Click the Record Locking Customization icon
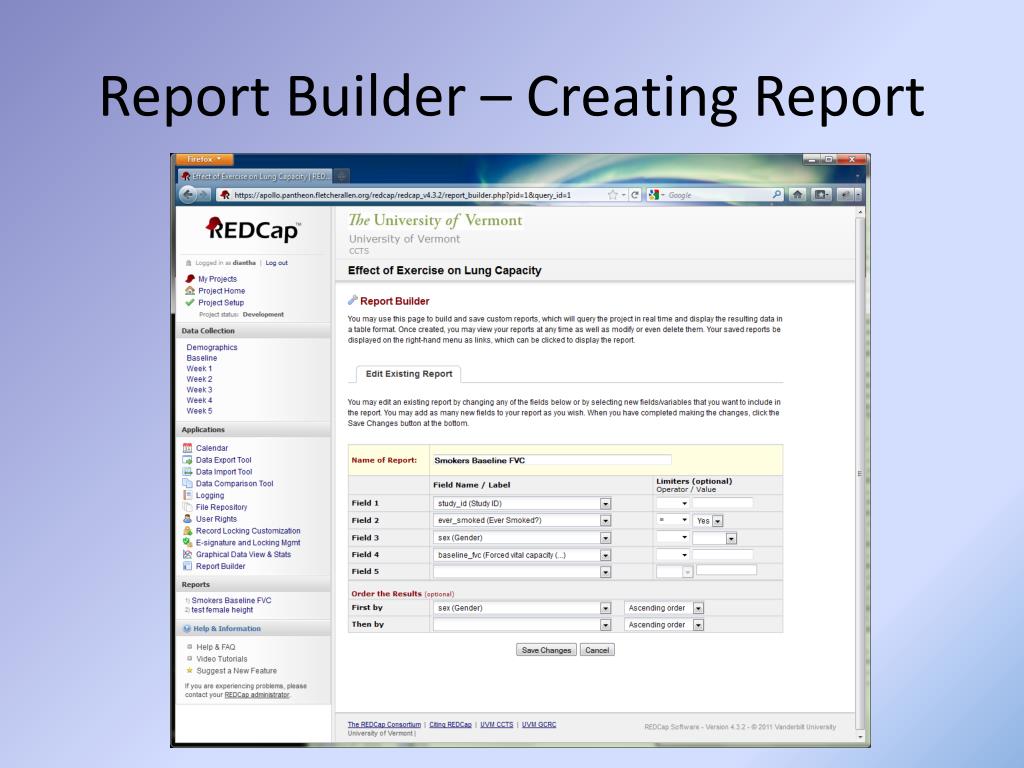The image size is (1024, 768). click(187, 531)
